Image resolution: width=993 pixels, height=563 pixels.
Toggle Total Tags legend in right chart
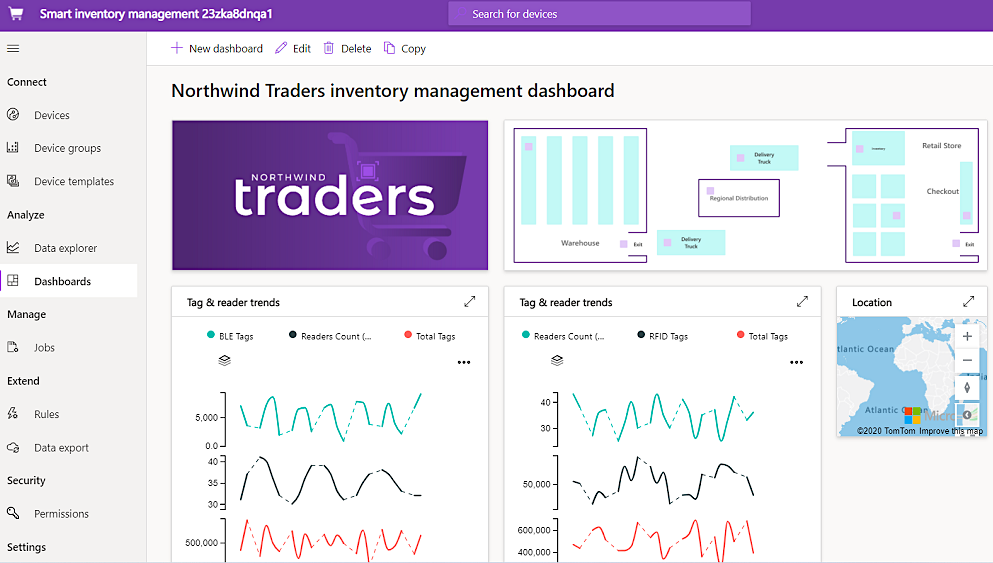point(762,336)
